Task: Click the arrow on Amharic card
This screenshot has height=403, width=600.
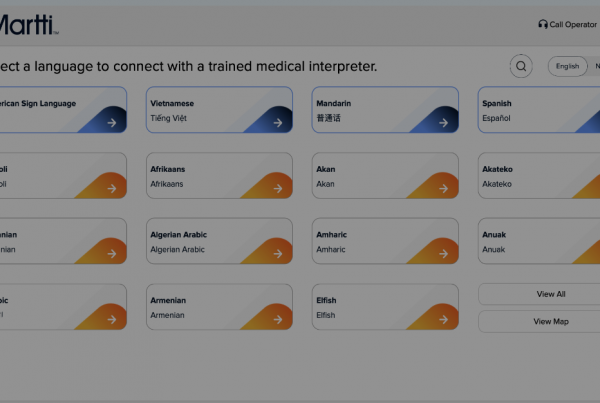Action: click(x=443, y=254)
